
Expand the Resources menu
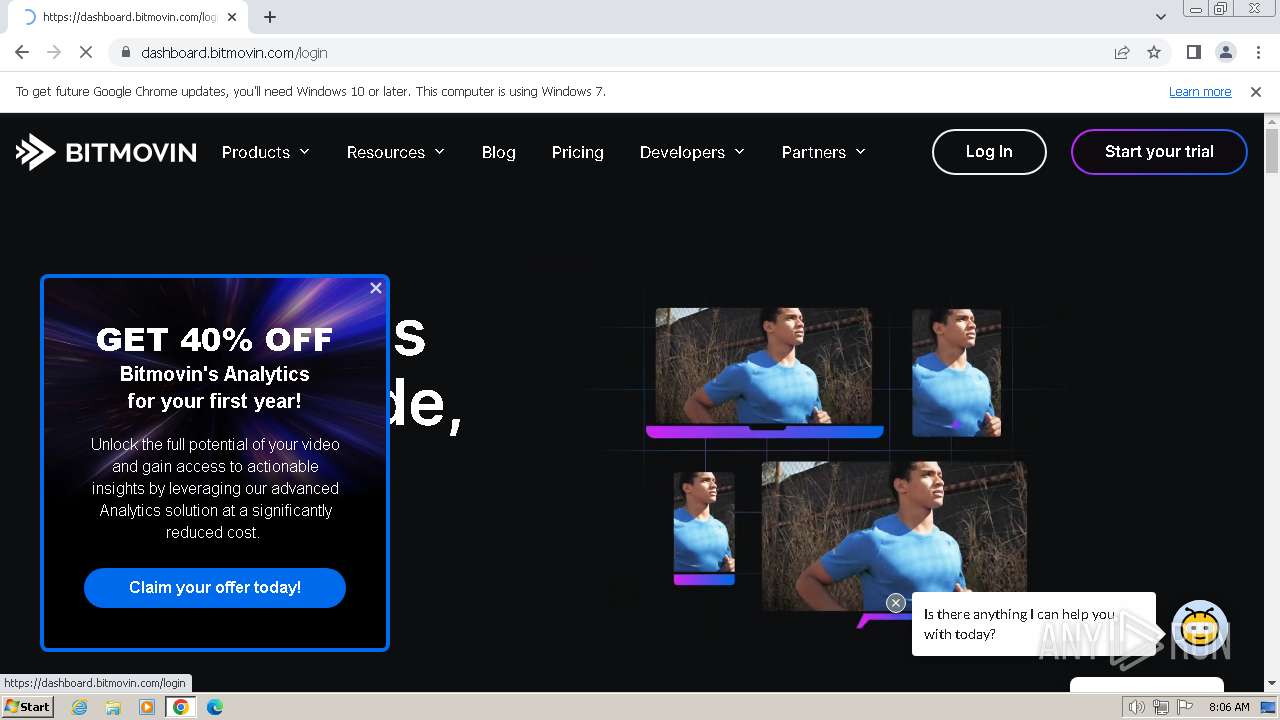[395, 152]
